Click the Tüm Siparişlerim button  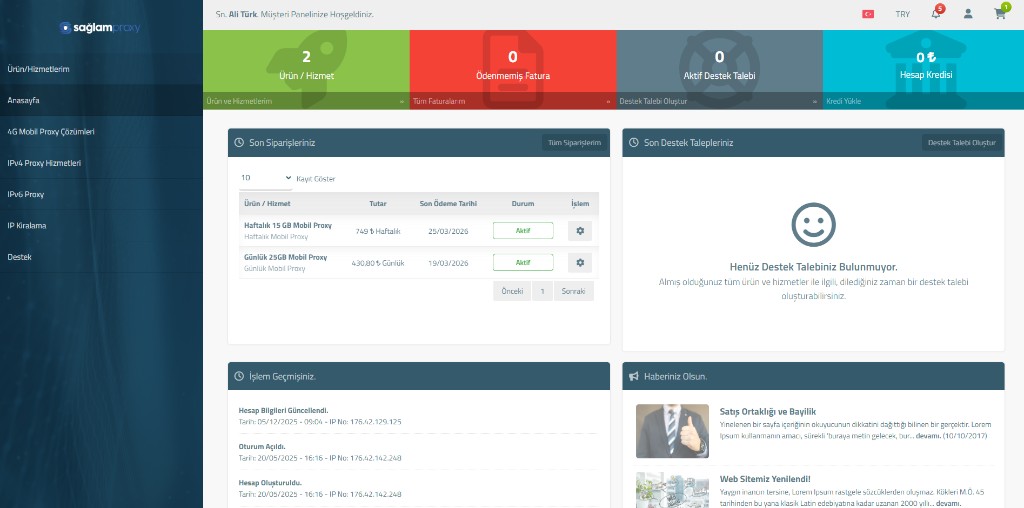pyautogui.click(x=574, y=143)
